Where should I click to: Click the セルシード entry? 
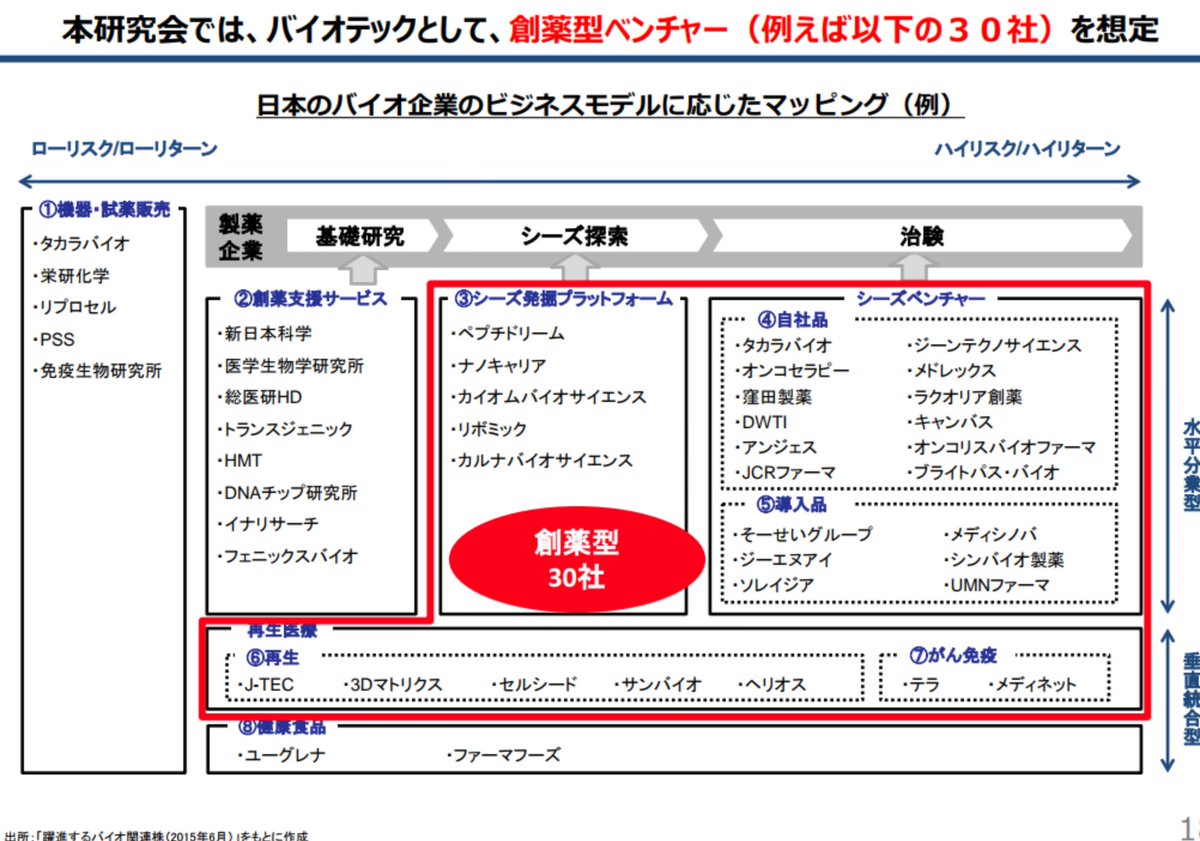534,685
